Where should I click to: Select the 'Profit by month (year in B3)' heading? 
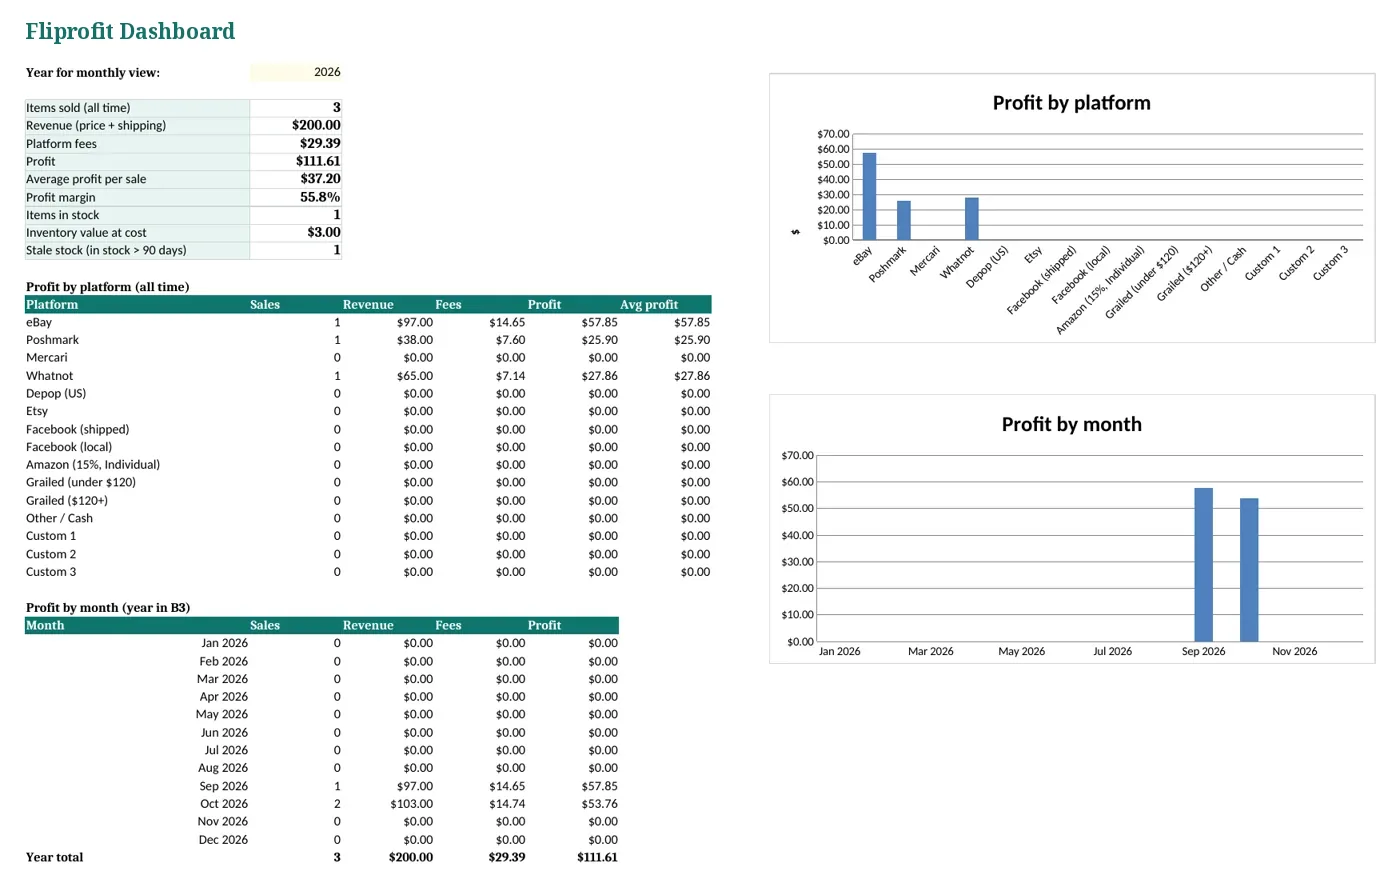108,608
